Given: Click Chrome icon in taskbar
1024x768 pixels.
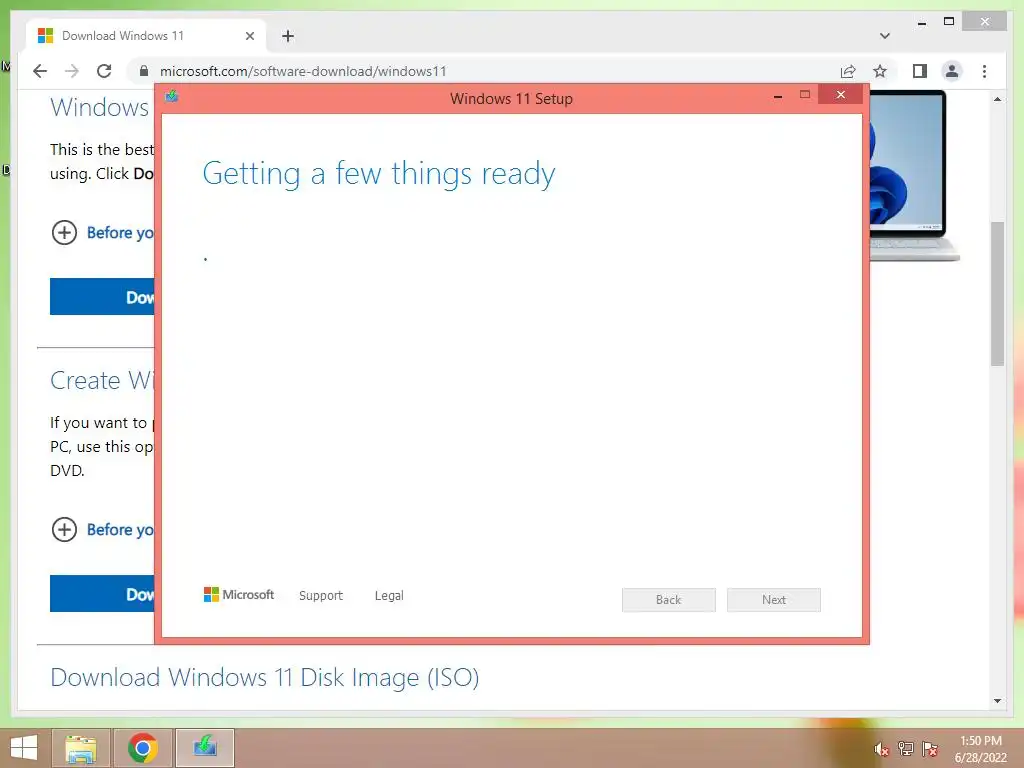Looking at the screenshot, I should click(x=142, y=748).
